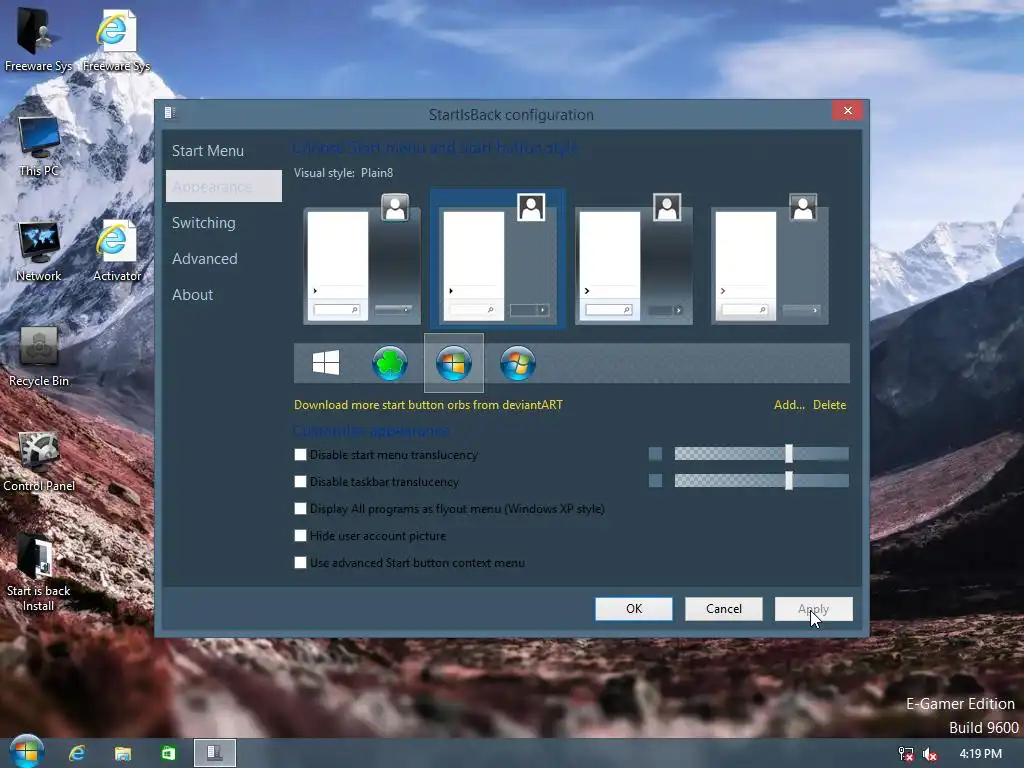
Task: Click StartIsBack taskbar button
Action: 215,753
